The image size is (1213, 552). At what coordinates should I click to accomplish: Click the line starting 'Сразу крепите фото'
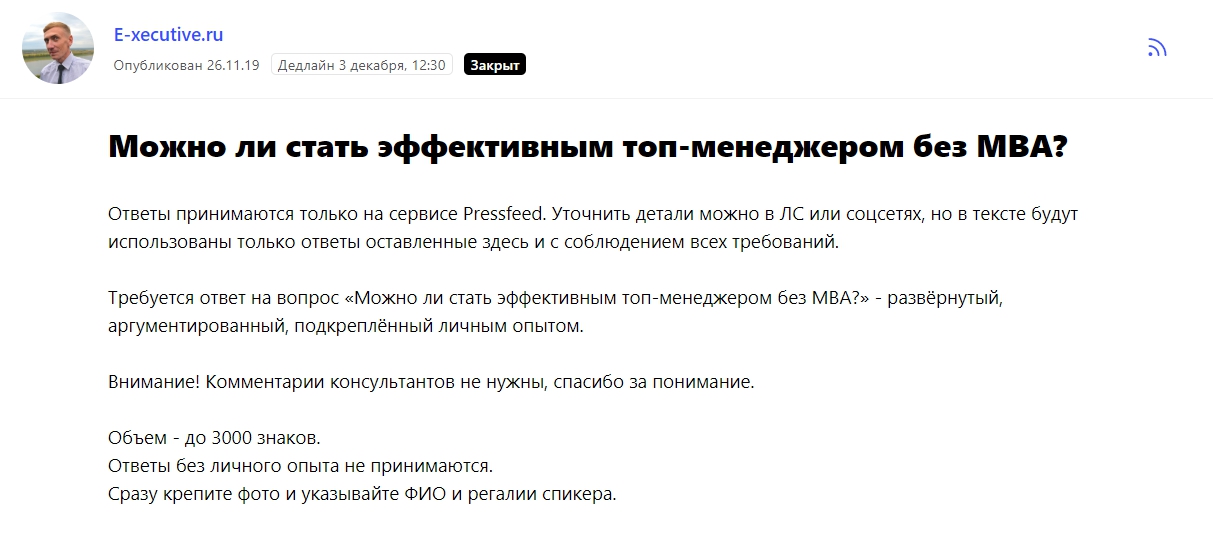click(x=361, y=494)
